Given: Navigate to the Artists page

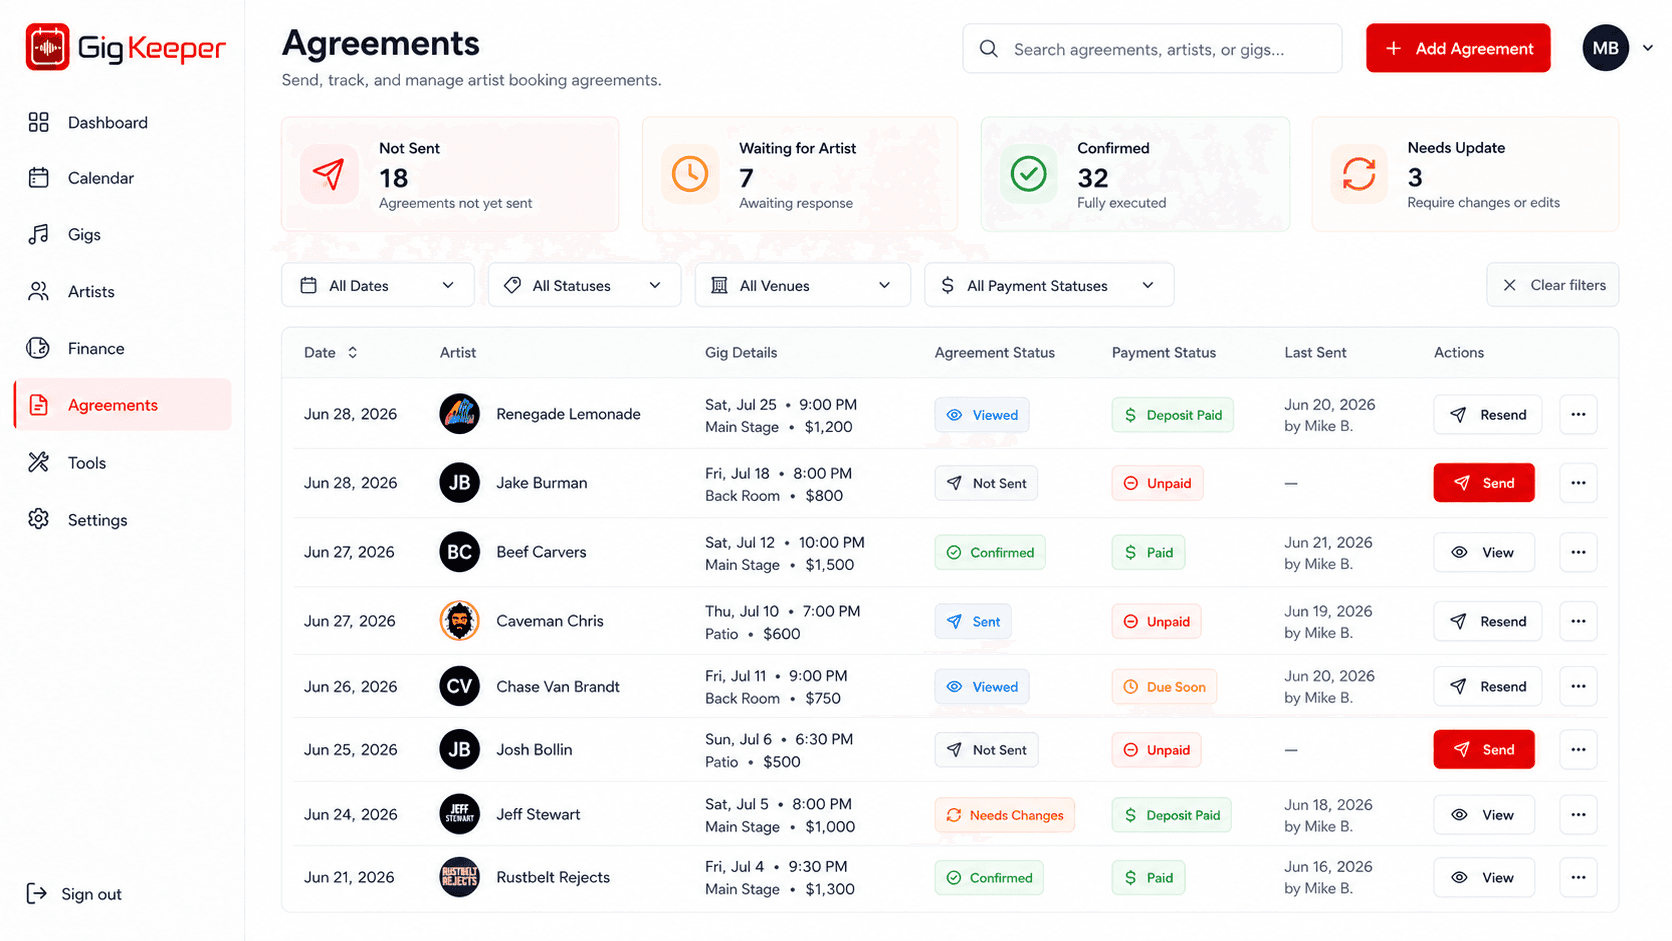Looking at the screenshot, I should 91,292.
